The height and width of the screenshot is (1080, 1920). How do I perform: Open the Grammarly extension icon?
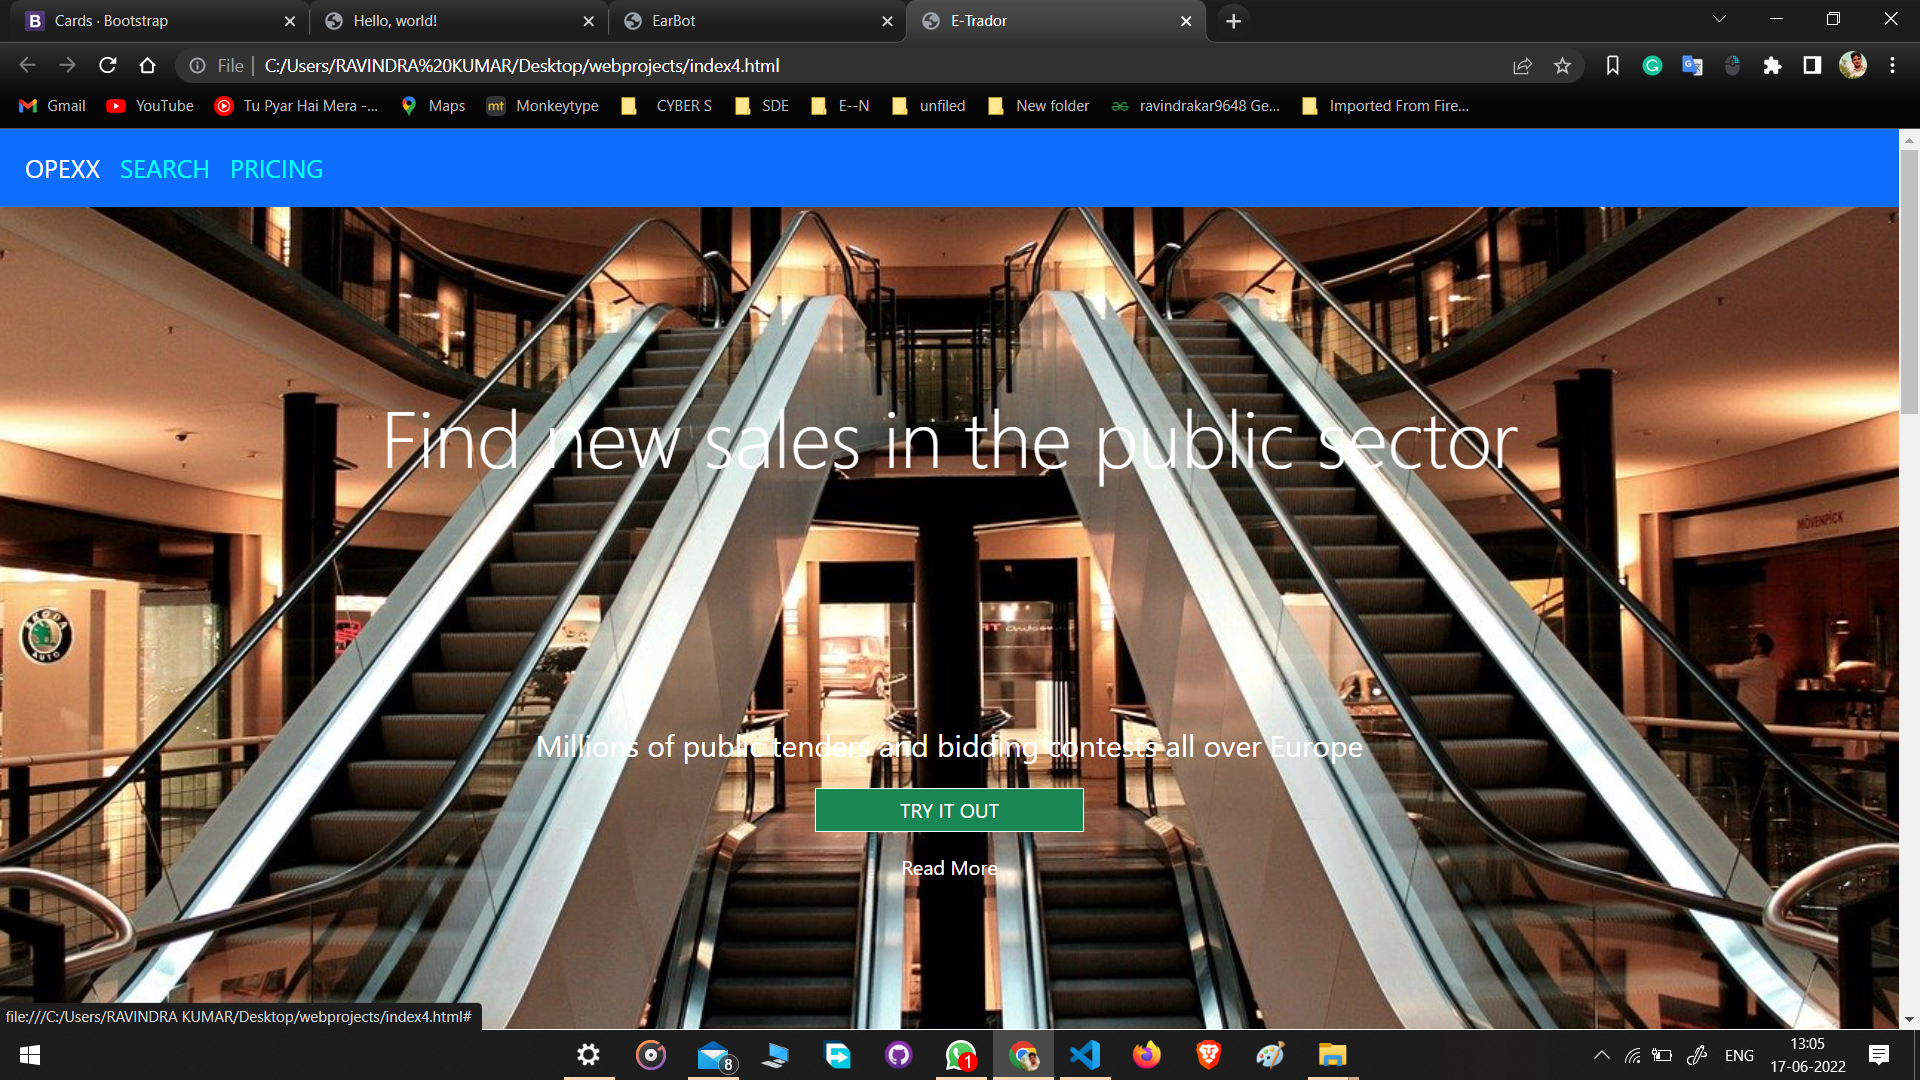(x=1652, y=65)
